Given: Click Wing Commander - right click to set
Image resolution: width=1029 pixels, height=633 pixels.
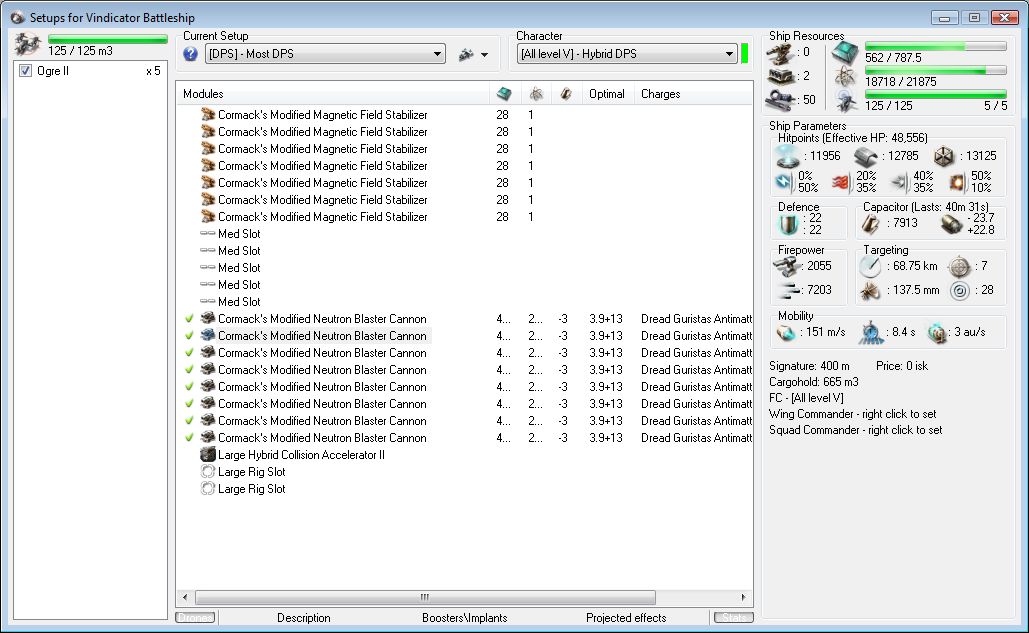Looking at the screenshot, I should tap(852, 414).
